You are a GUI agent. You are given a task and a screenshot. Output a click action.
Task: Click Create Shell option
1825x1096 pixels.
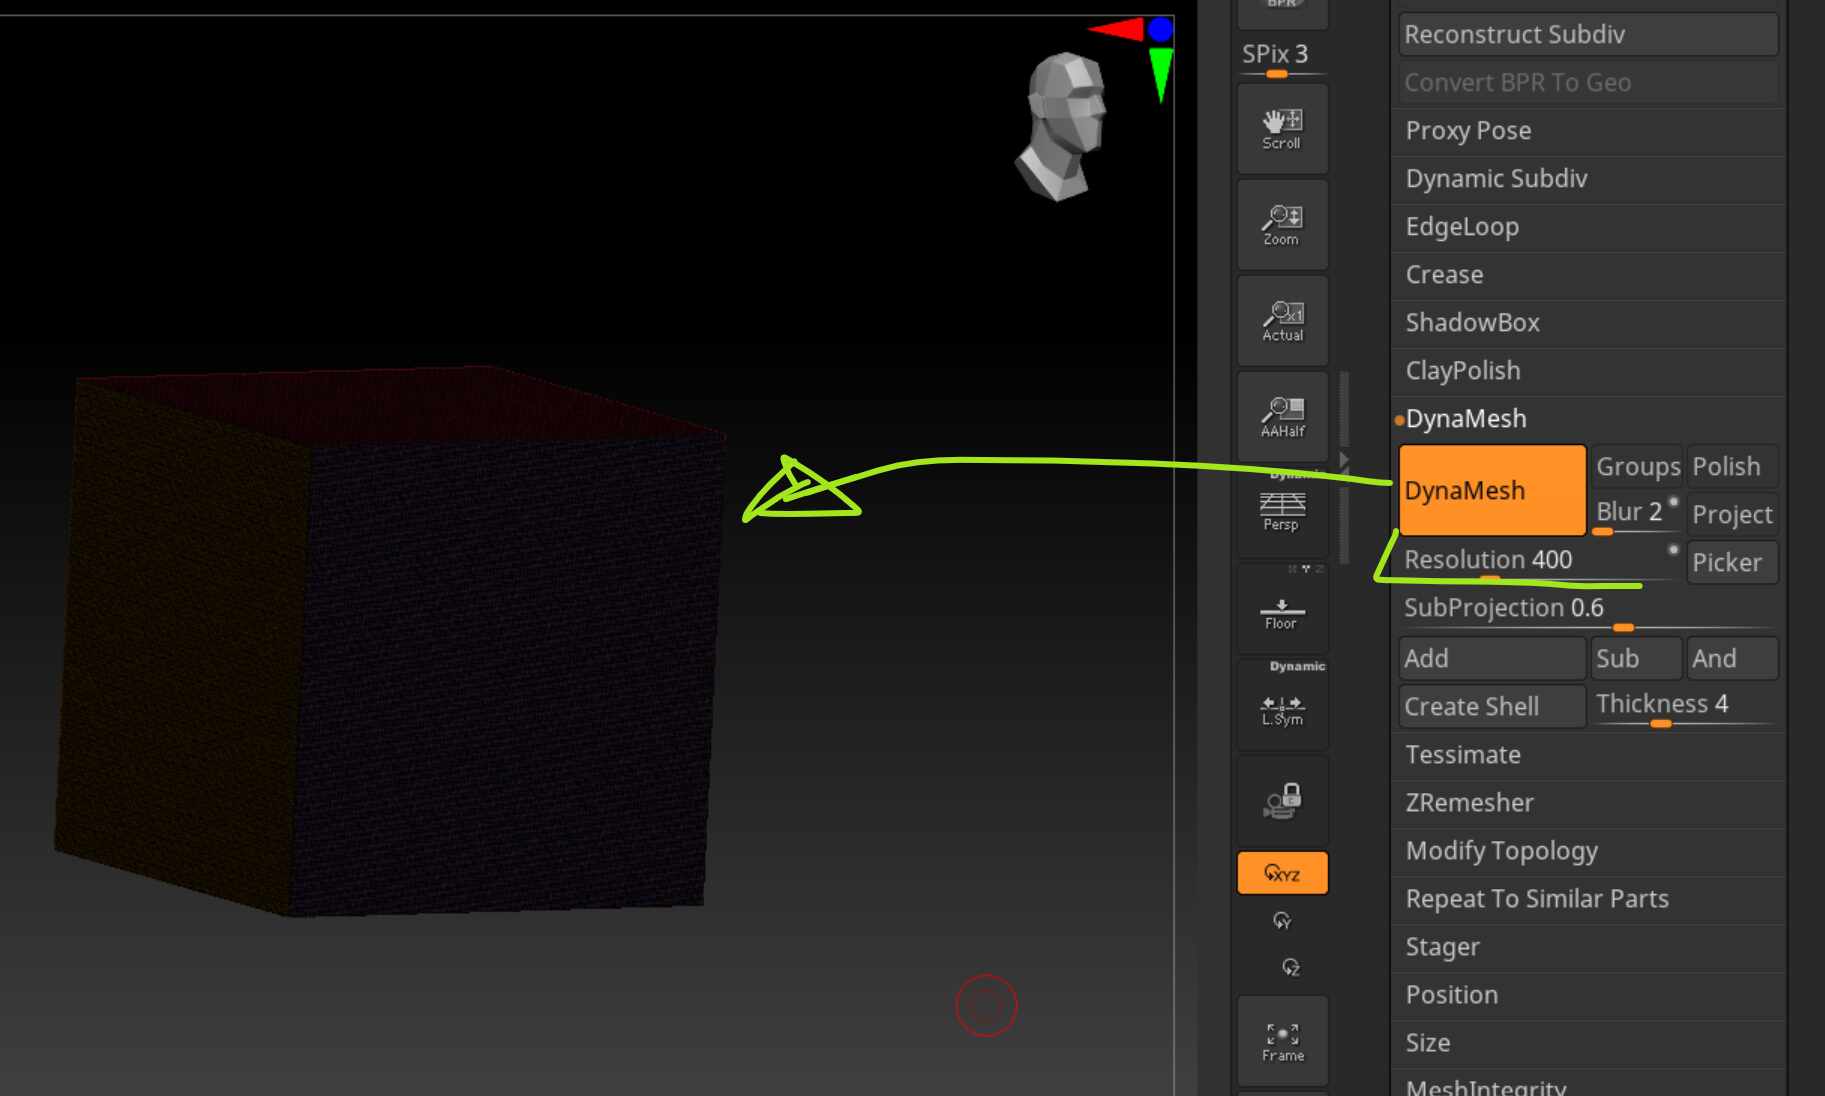[x=1491, y=706]
